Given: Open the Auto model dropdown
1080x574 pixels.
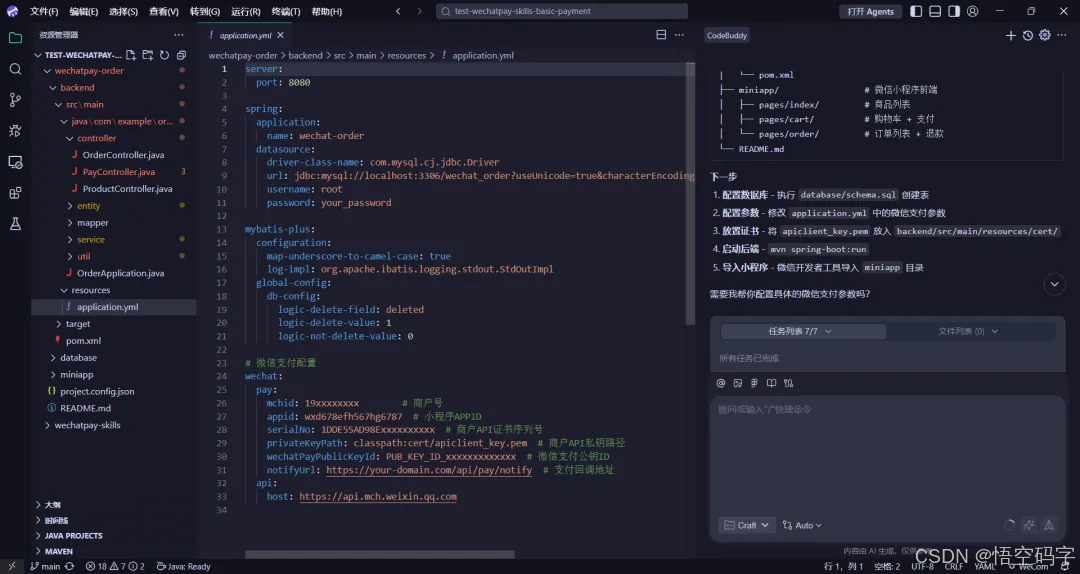Looking at the screenshot, I should [802, 525].
